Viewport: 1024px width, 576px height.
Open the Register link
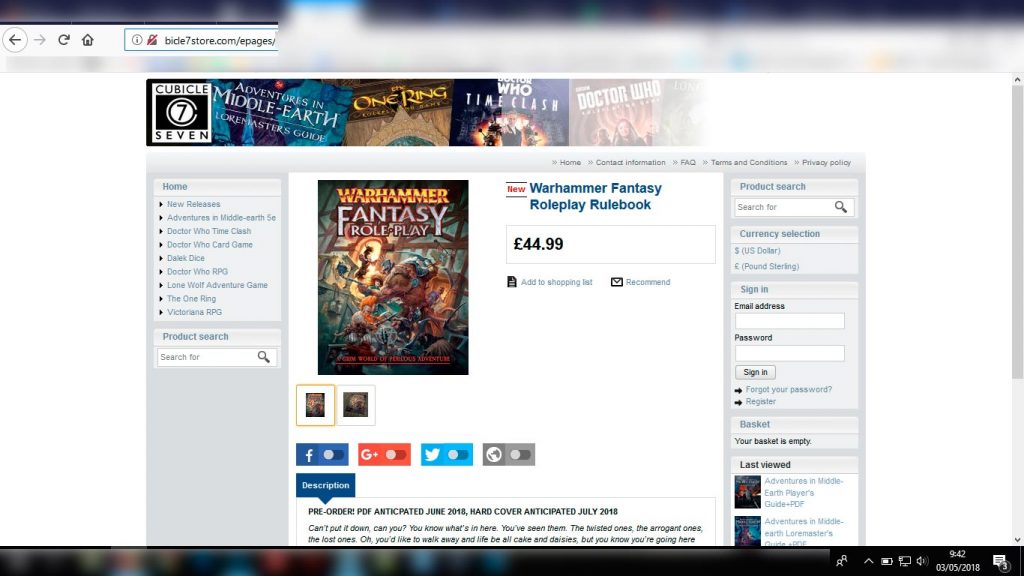tap(760, 402)
